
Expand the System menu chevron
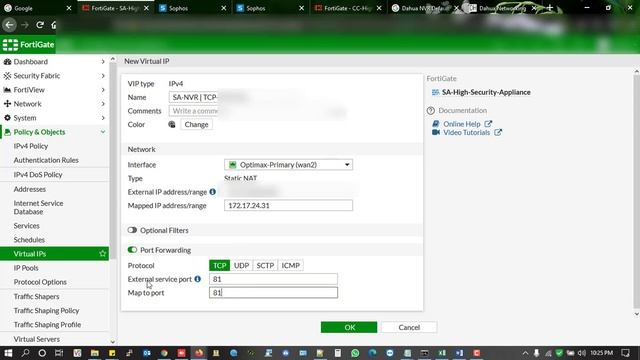(103, 118)
